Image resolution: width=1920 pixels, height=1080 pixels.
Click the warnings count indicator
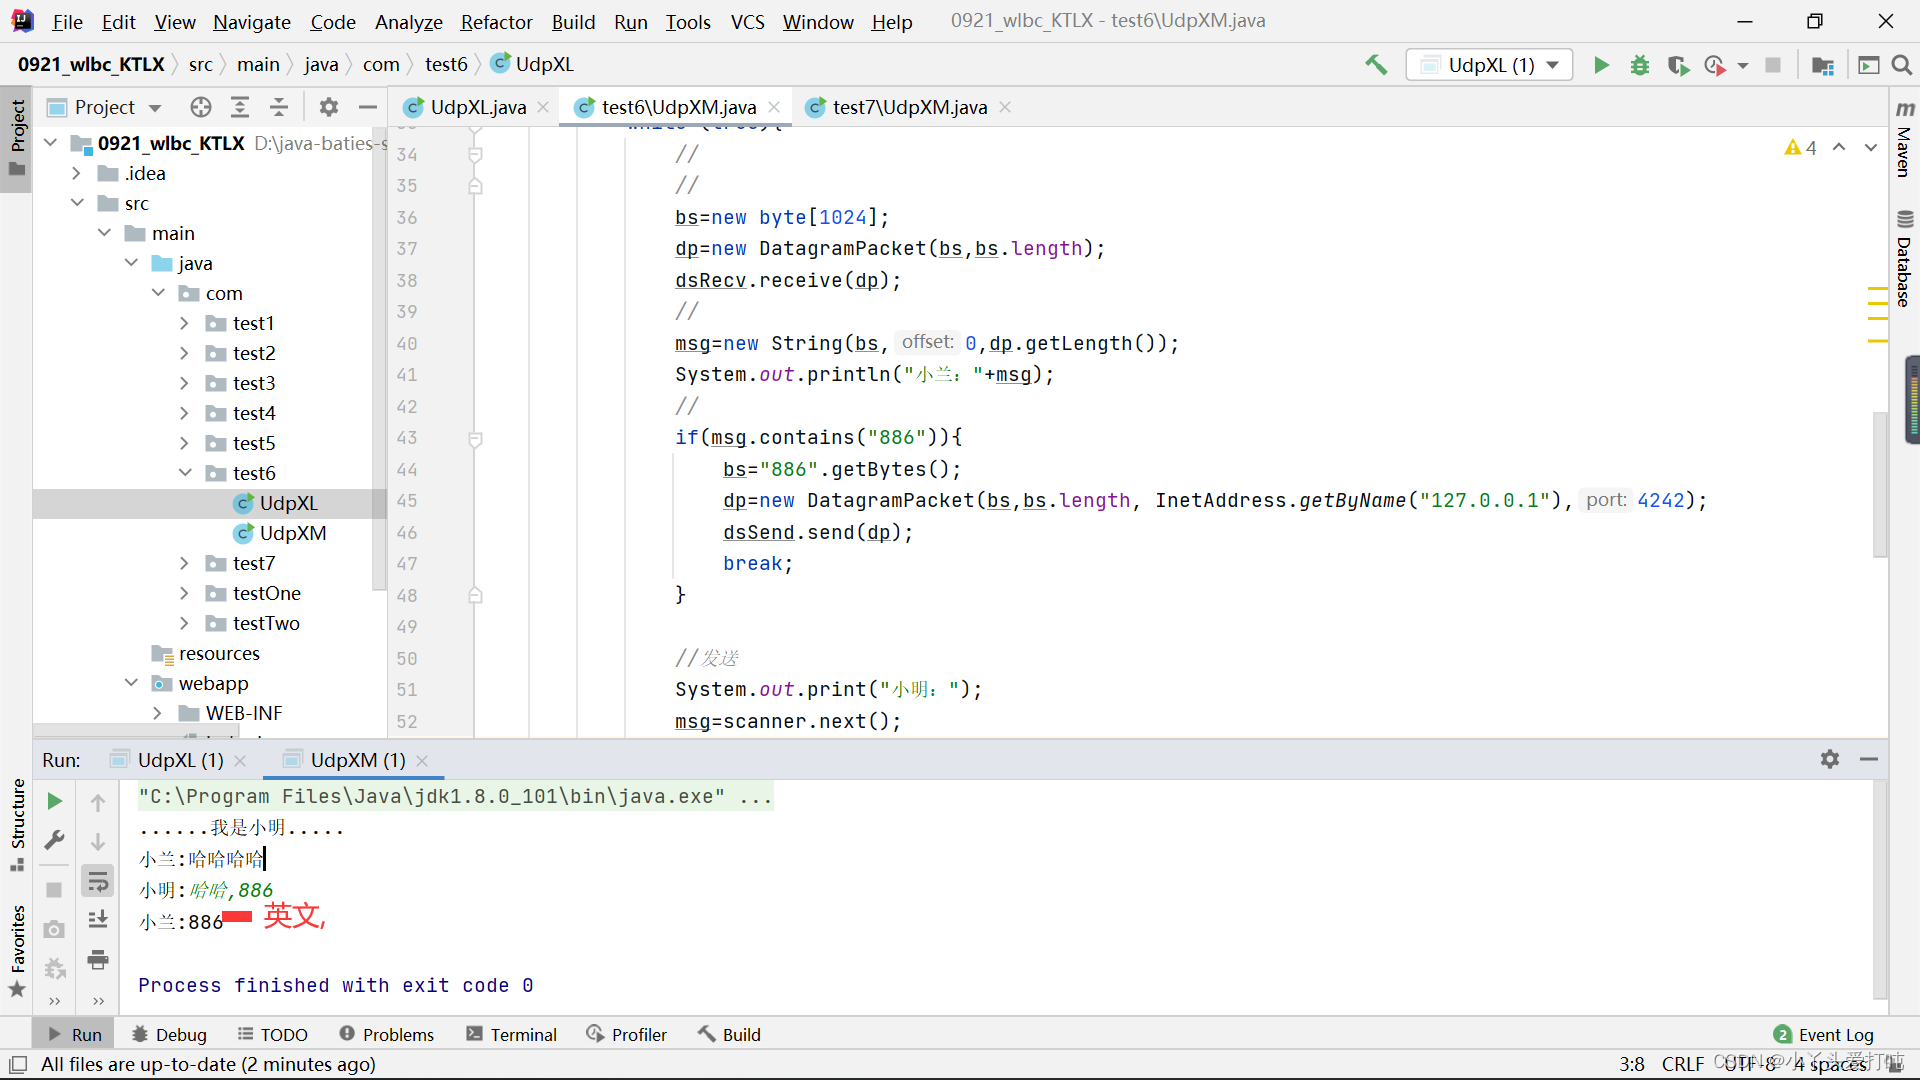point(1800,148)
